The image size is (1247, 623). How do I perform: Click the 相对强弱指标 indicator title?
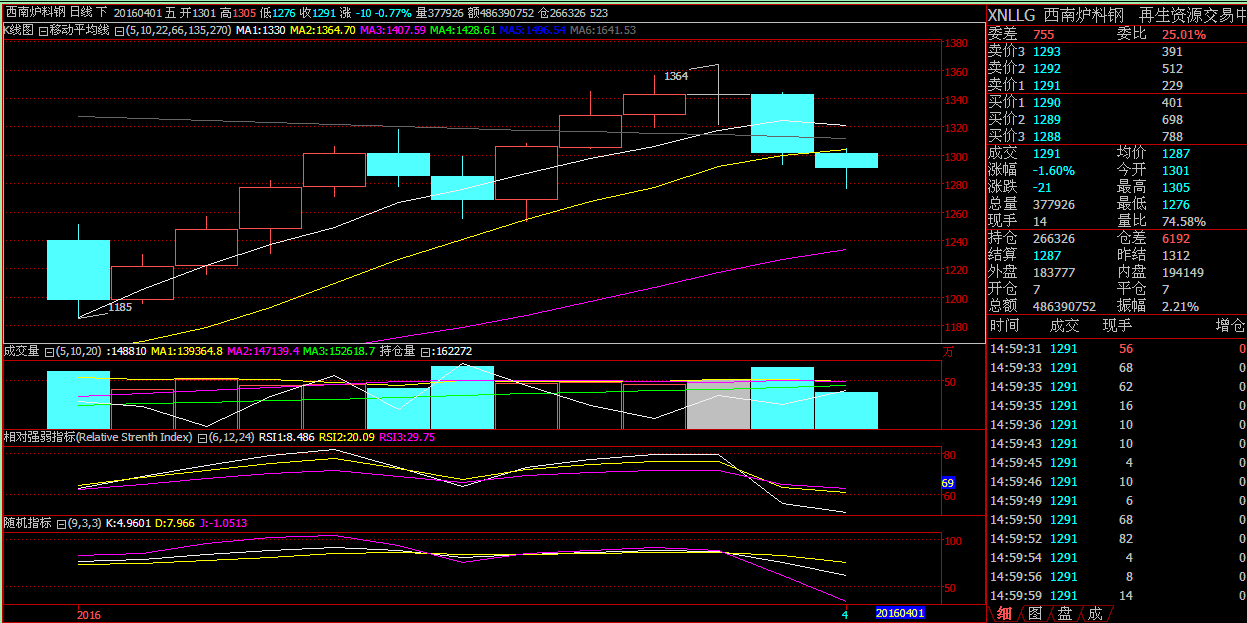[98, 437]
